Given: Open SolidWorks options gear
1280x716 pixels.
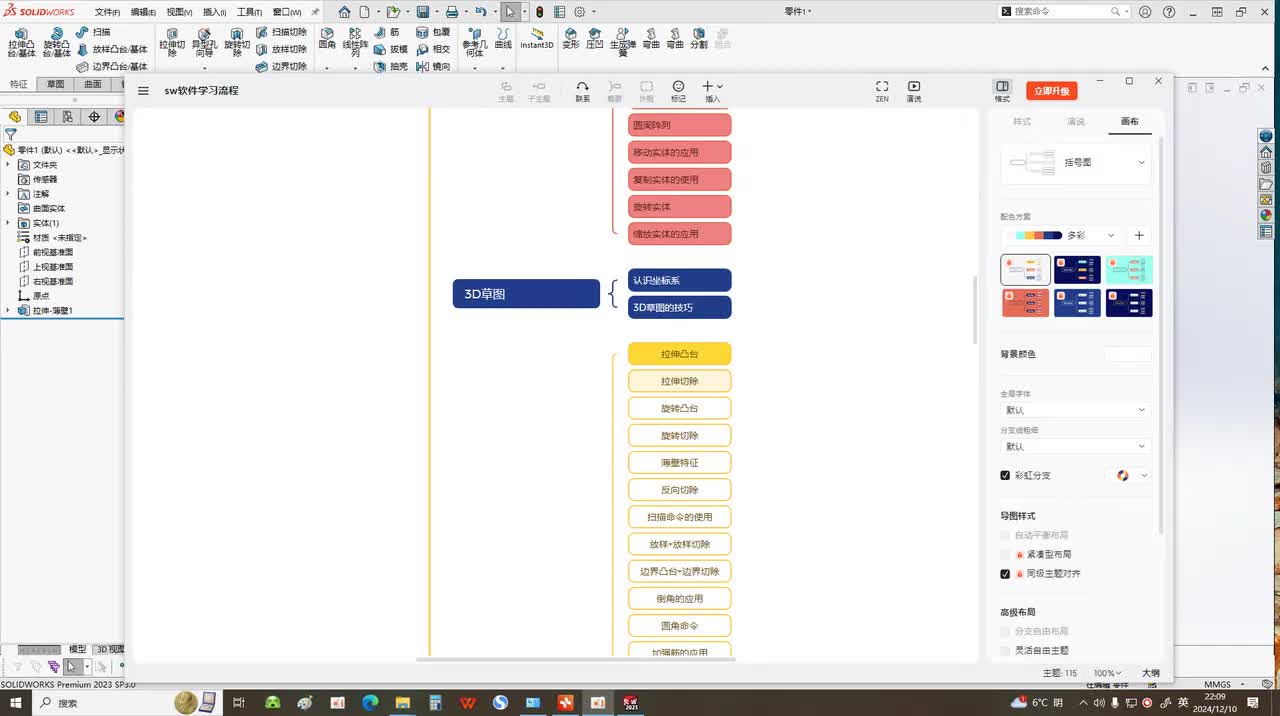Looking at the screenshot, I should [579, 12].
